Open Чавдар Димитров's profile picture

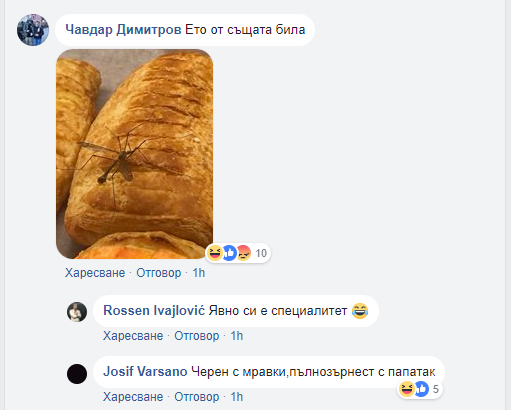pos(33,30)
